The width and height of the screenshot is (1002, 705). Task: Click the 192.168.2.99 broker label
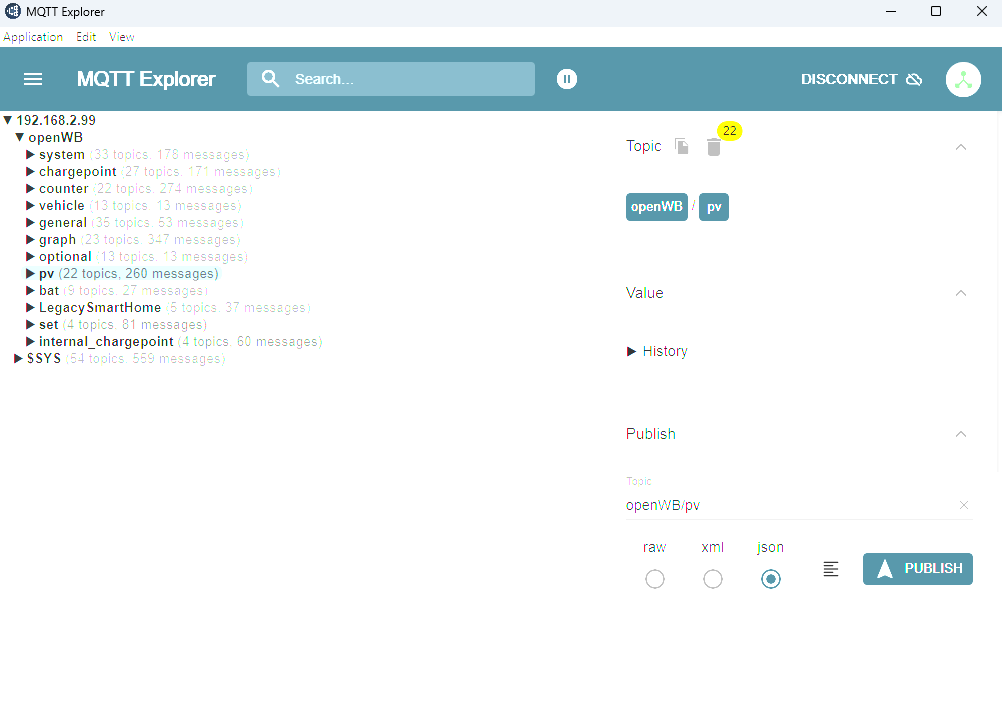pyautogui.click(x=56, y=120)
